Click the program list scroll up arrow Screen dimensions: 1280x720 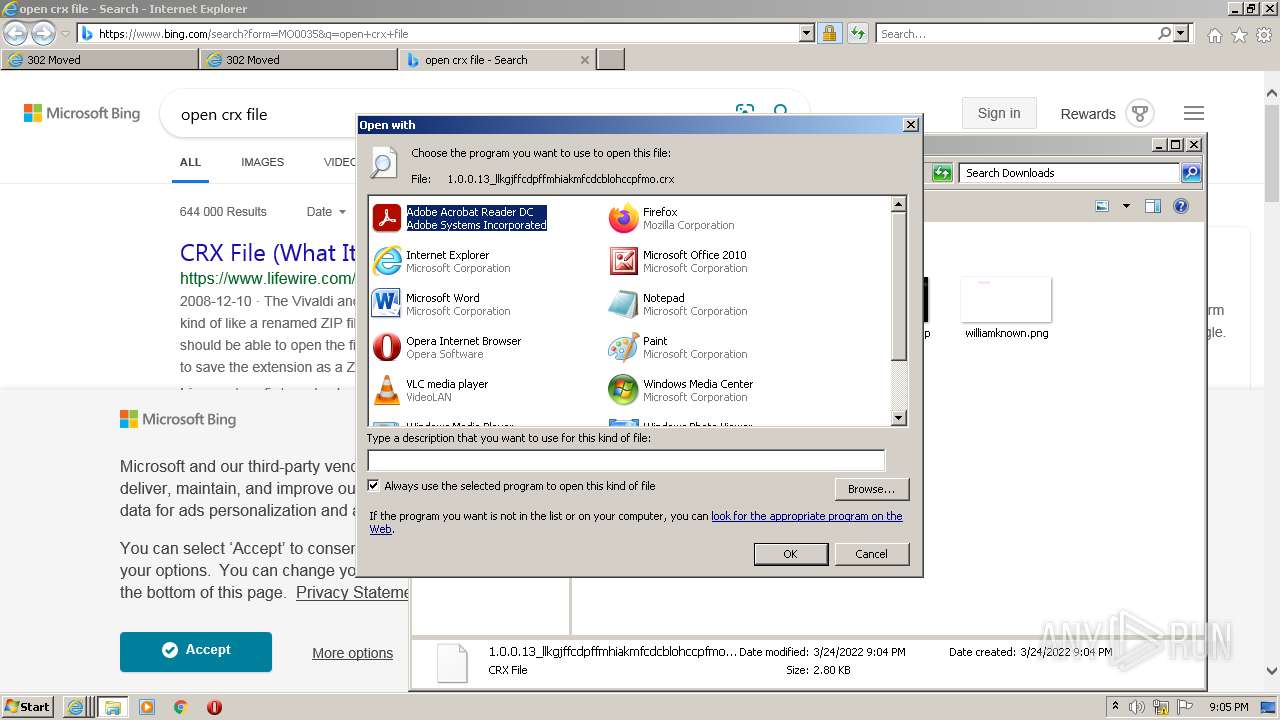tap(898, 204)
